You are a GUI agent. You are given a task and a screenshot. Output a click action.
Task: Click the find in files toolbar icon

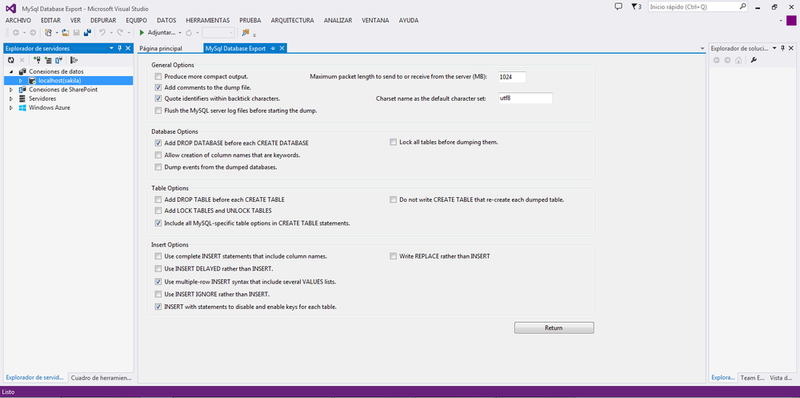pyautogui.click(x=245, y=33)
